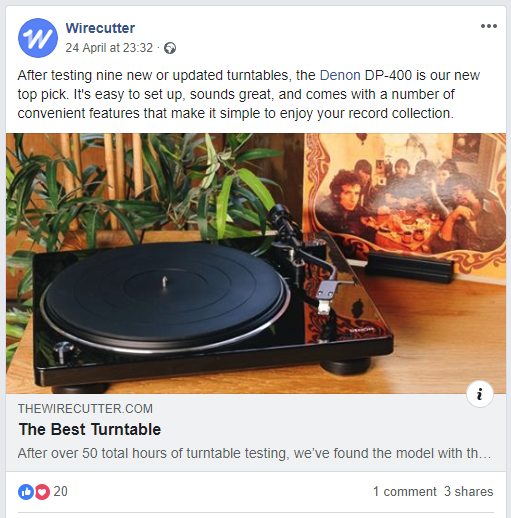Screen dimensions: 511x518
Task: Click the info 'i' icon on the link preview
Action: pos(480,394)
